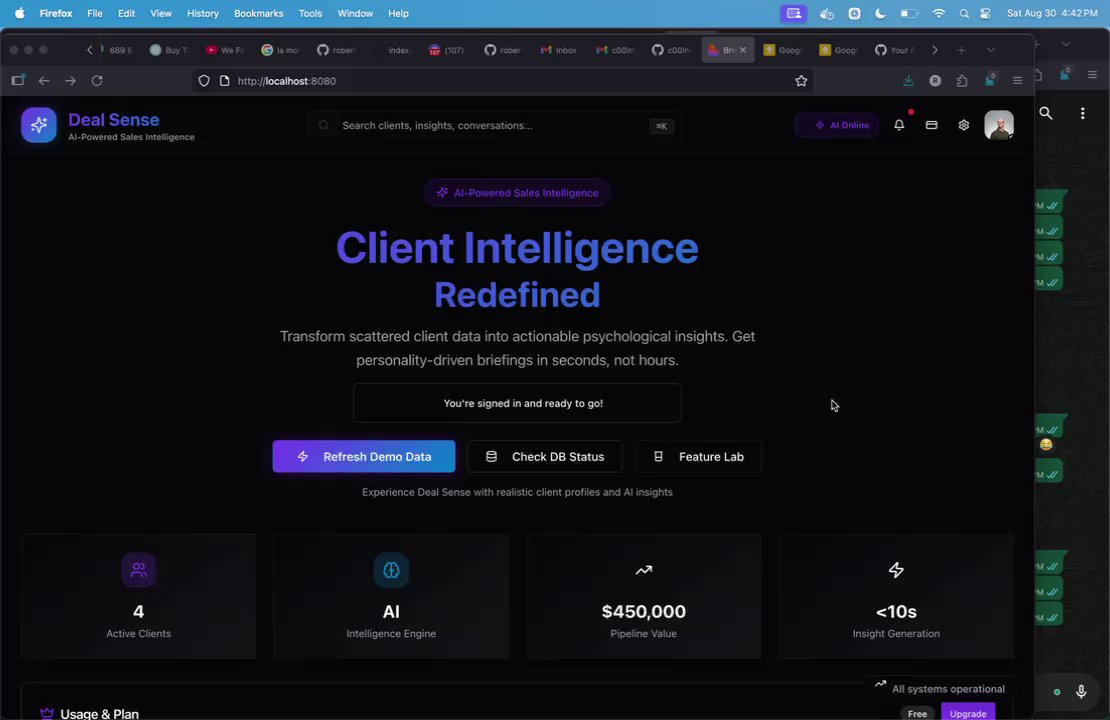Click the All systems operational status

pos(939,688)
